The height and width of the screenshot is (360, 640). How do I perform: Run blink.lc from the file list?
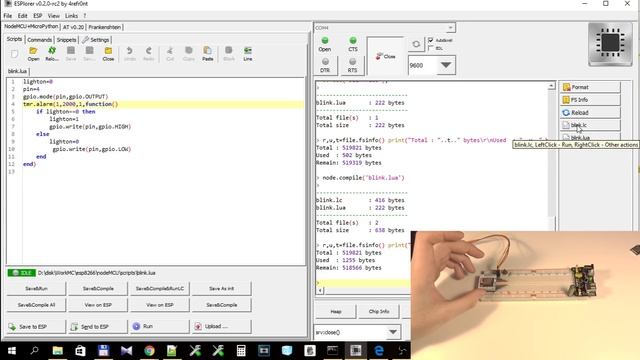590,125
